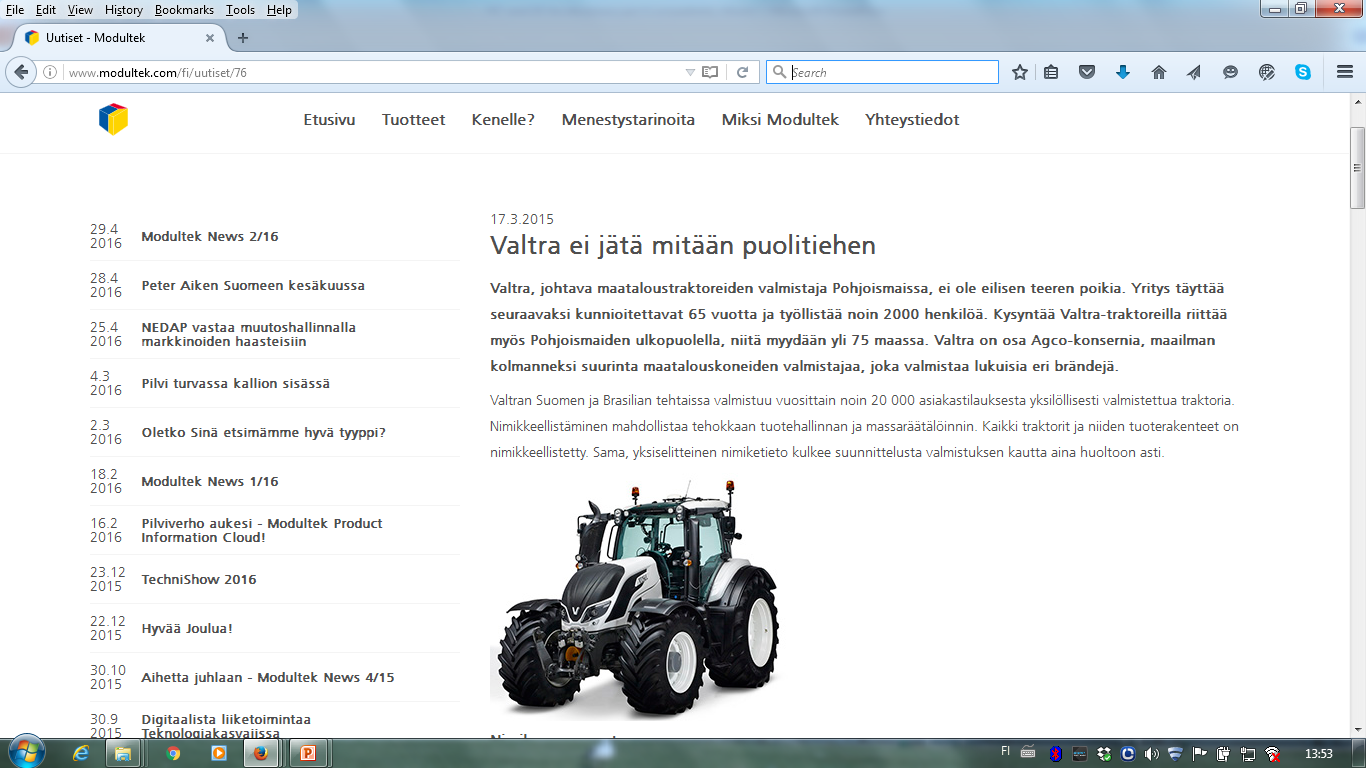Viewport: 1366px width, 768px height.
Task: Open the Modultek News 1/16 article
Action: click(210, 482)
